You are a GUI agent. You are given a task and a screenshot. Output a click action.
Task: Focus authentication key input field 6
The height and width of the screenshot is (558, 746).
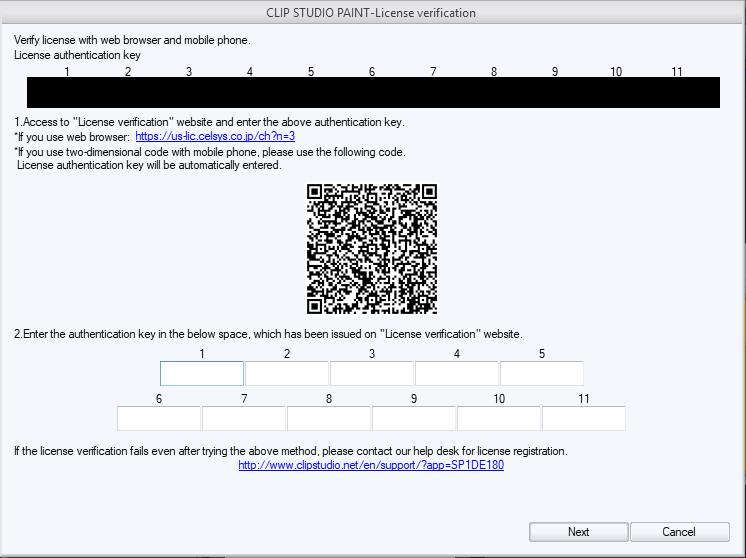coord(159,419)
